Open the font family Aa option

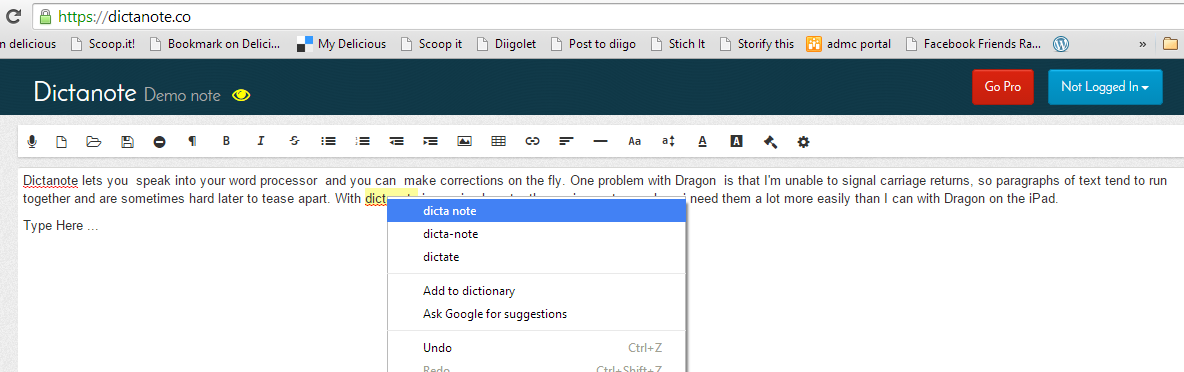coord(634,141)
